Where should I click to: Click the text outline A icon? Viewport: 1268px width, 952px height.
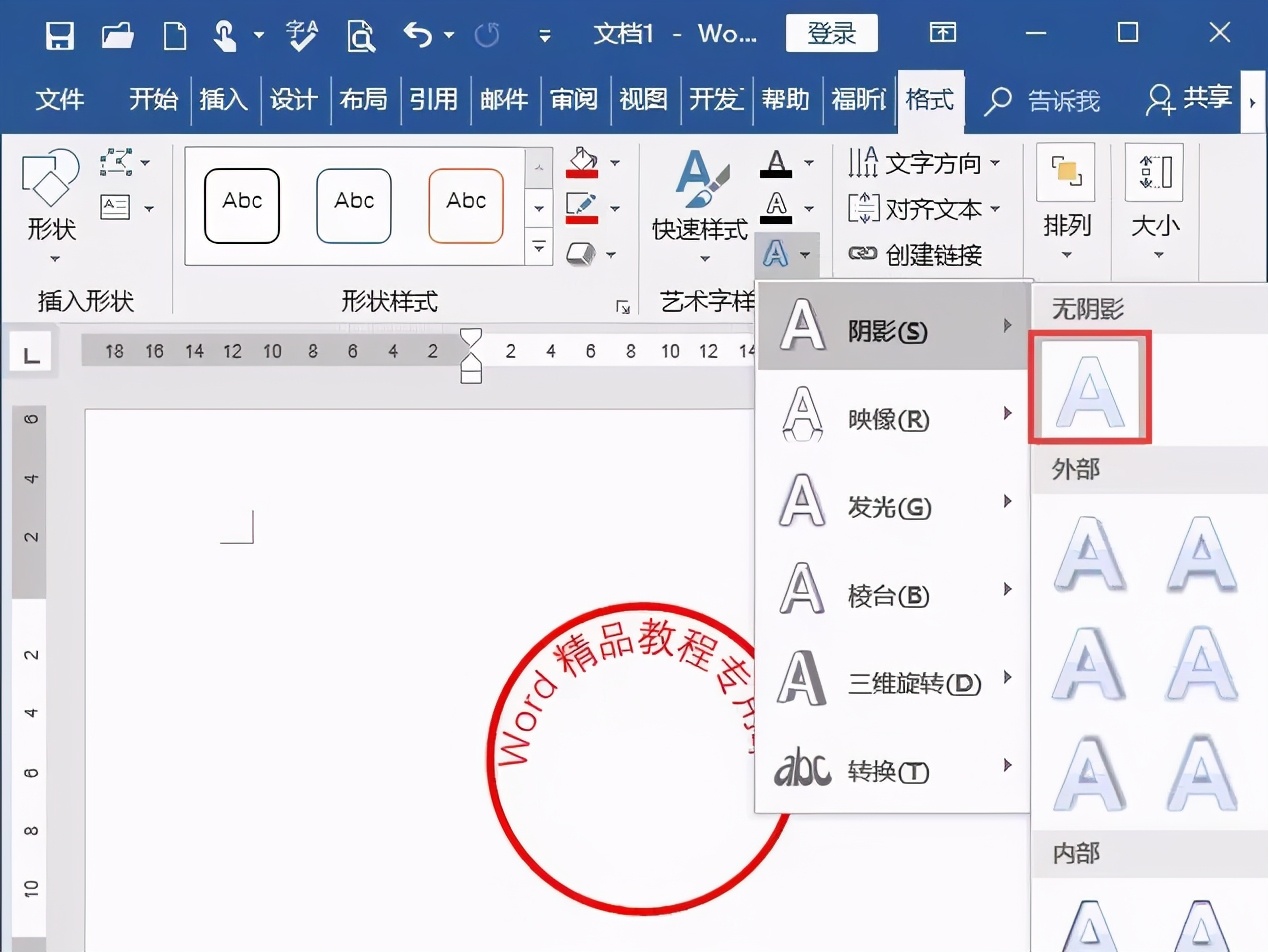pyautogui.click(x=776, y=209)
